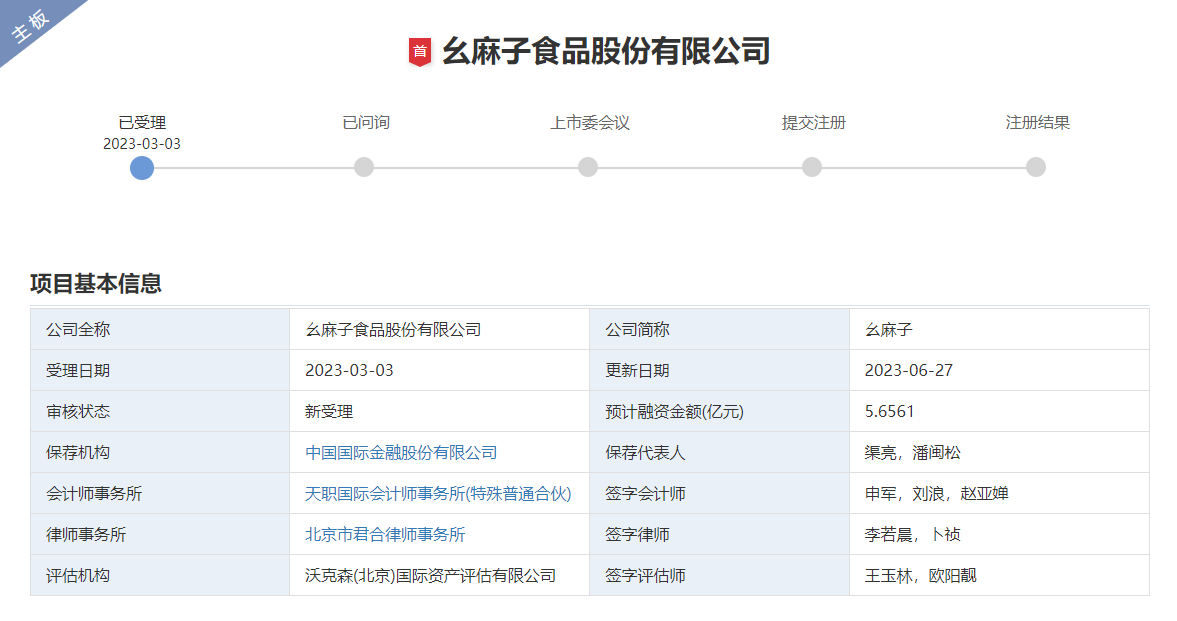Click the 项目基本信息 section heading

click(x=96, y=284)
